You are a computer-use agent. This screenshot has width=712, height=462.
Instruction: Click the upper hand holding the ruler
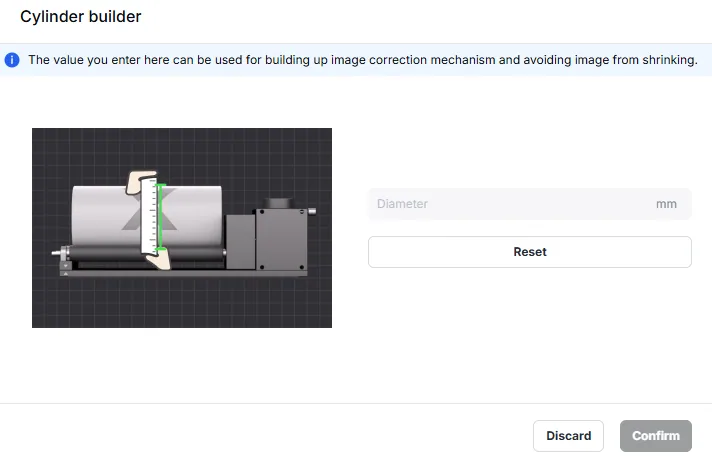point(140,181)
